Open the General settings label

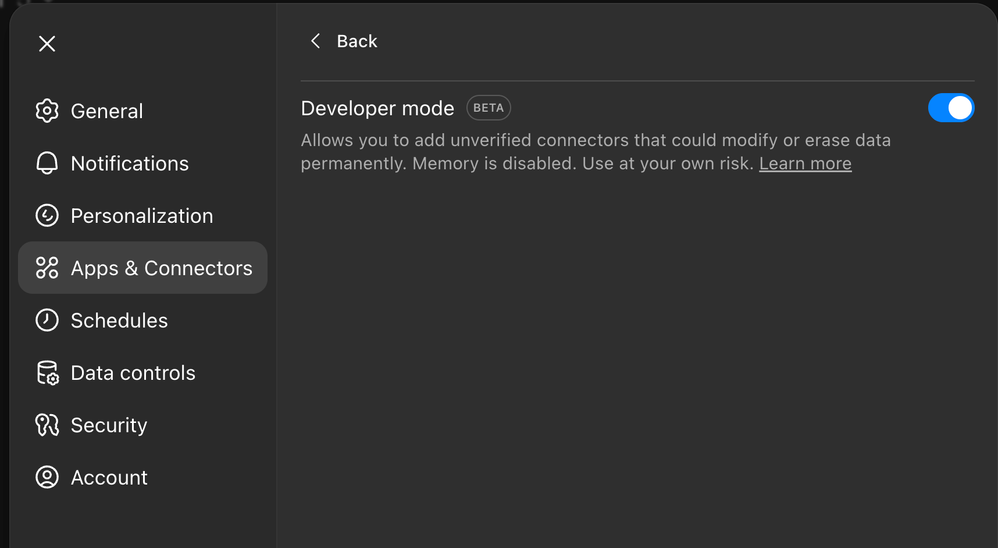pos(107,111)
